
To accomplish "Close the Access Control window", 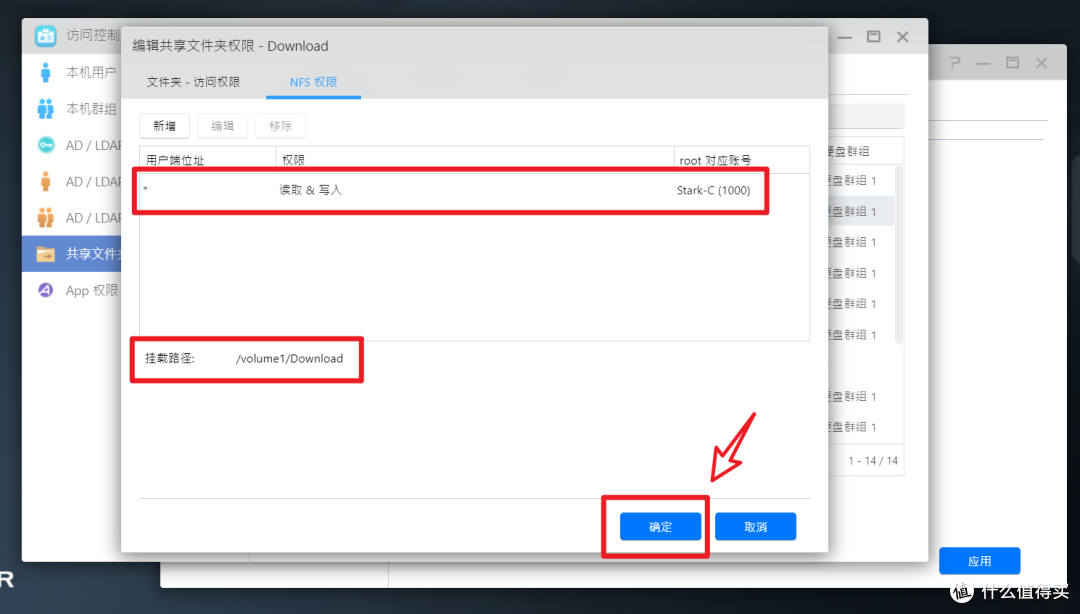I will [x=902, y=37].
